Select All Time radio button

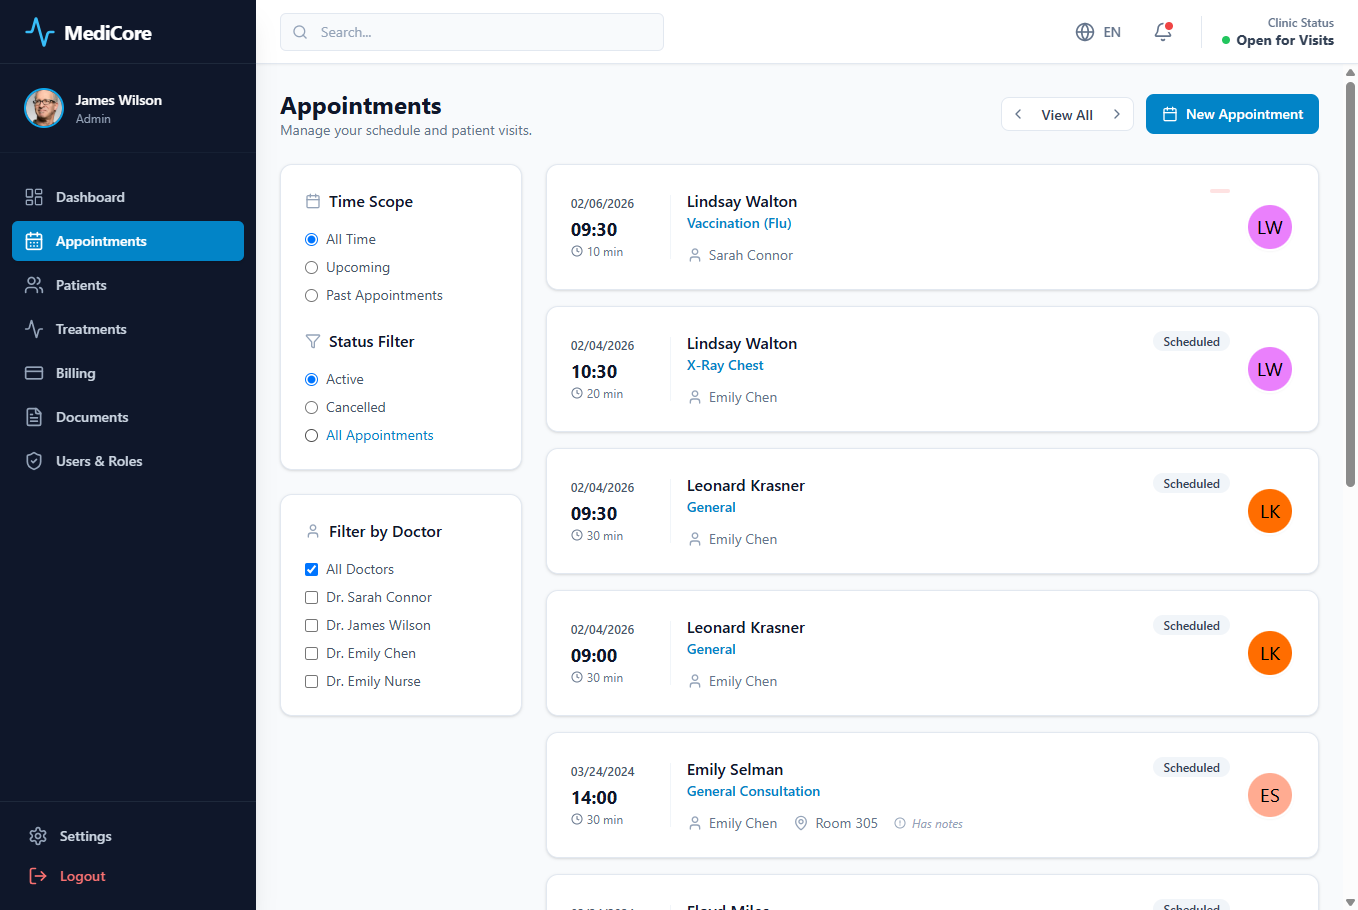[311, 239]
